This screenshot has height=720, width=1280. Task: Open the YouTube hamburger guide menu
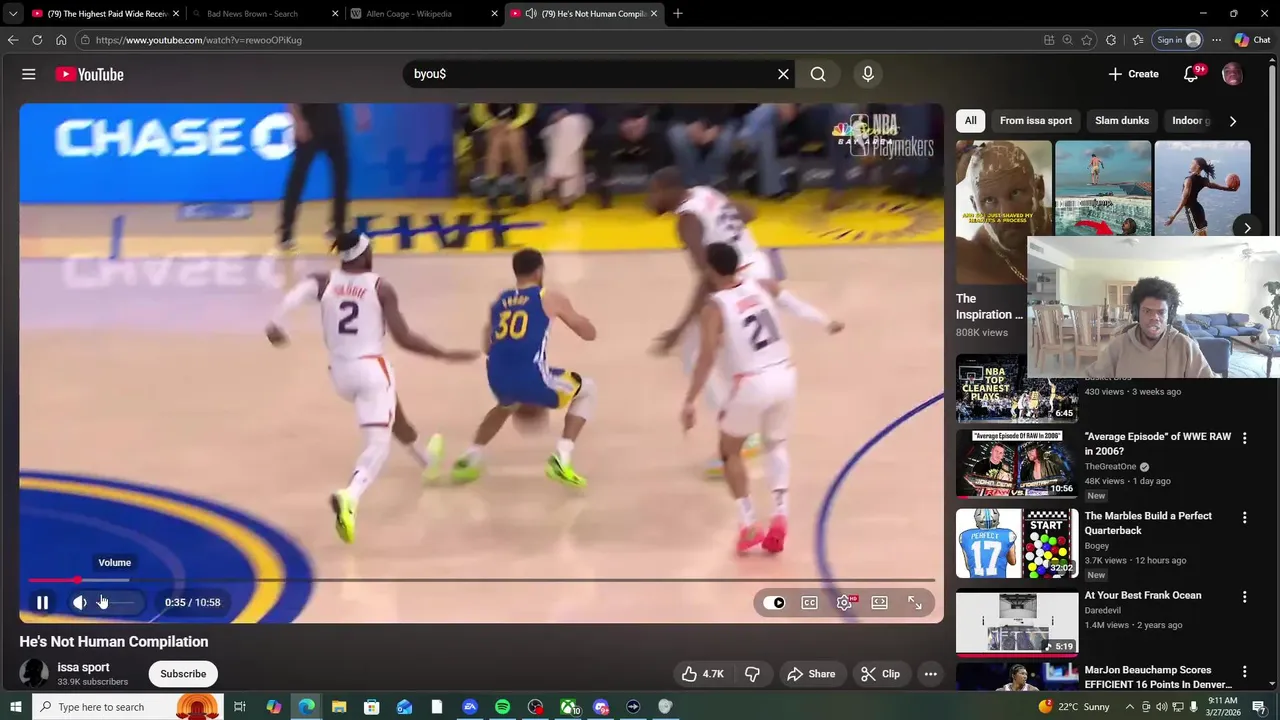tap(29, 74)
